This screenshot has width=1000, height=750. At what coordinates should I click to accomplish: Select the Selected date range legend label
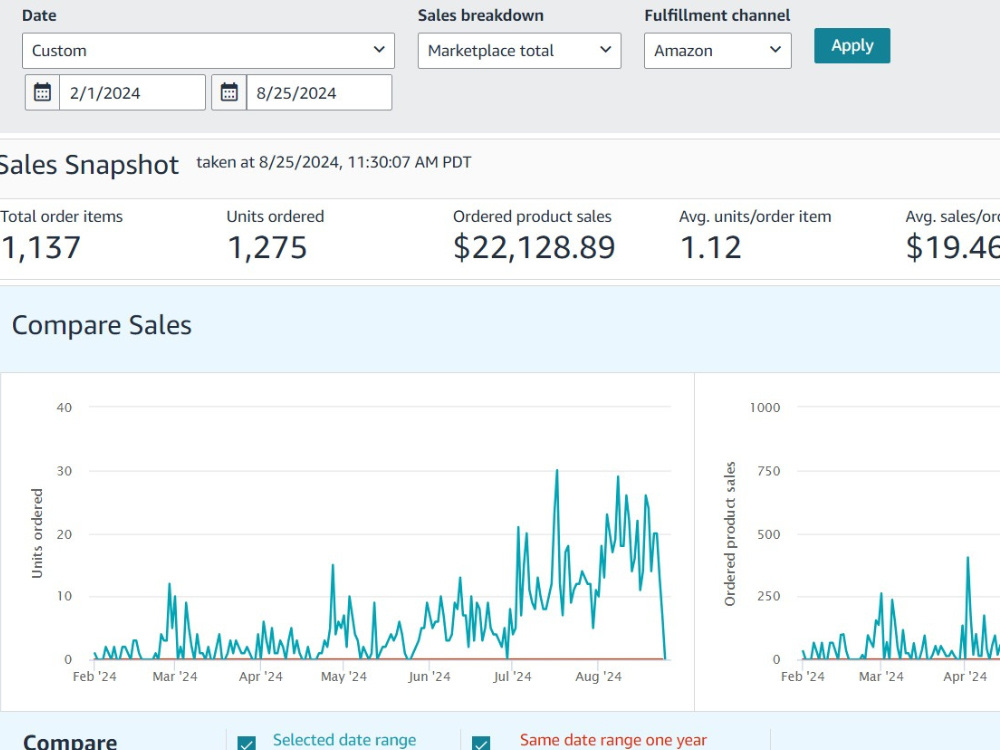pyautogui.click(x=344, y=740)
